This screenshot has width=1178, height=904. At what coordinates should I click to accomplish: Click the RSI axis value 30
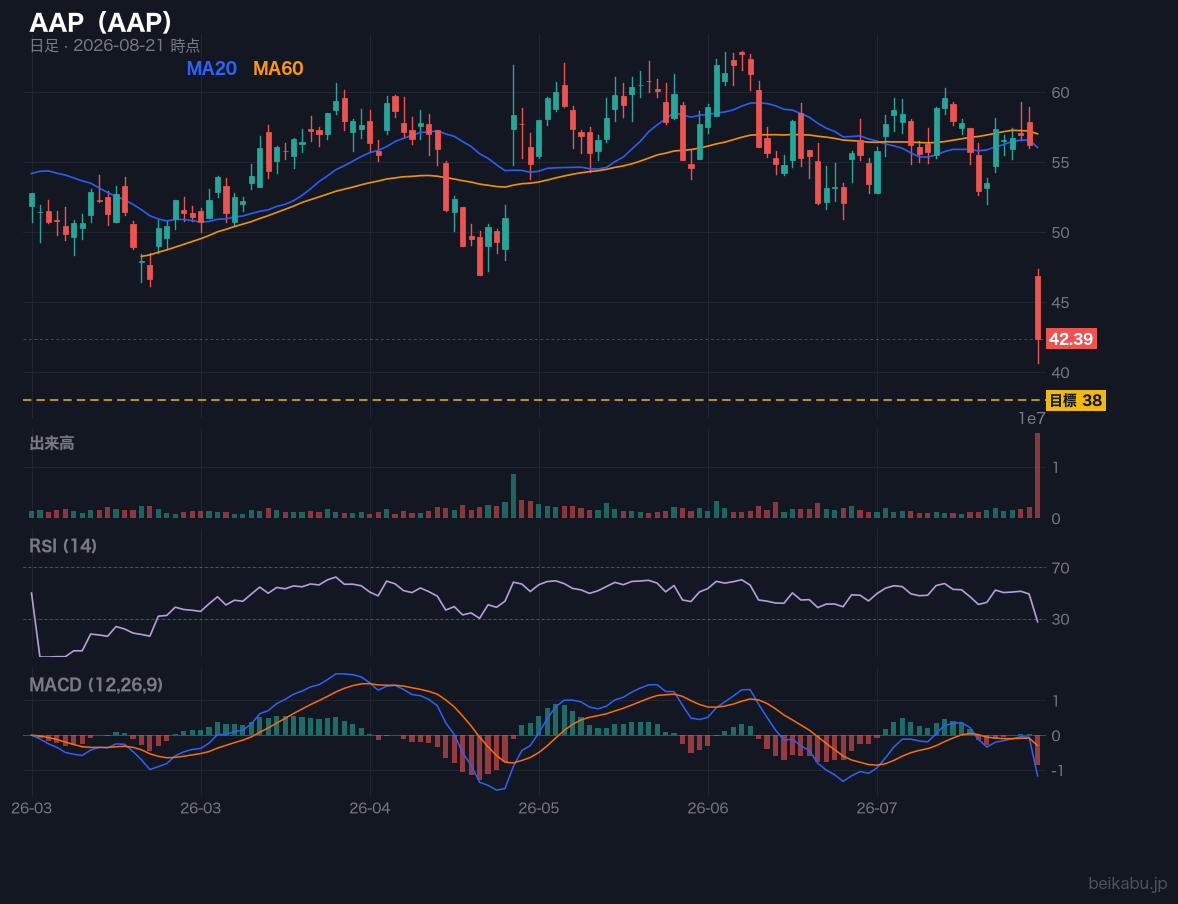[1060, 619]
